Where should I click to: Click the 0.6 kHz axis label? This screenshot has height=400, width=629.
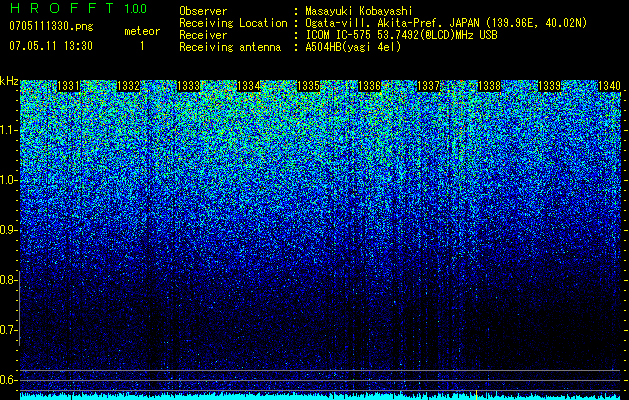click(8, 380)
